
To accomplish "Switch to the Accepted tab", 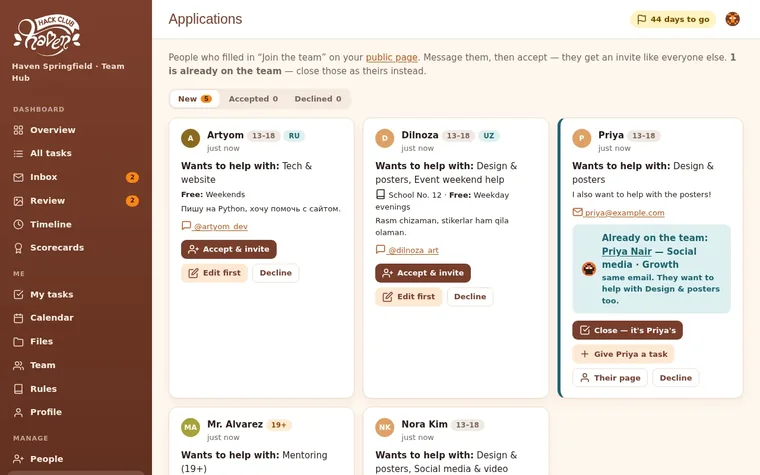I will pyautogui.click(x=253, y=99).
